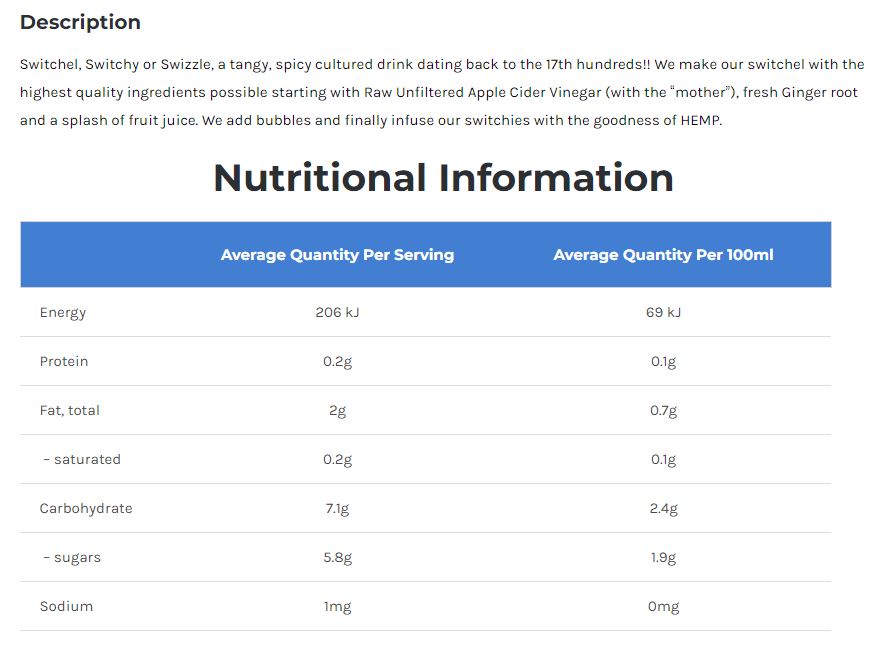Screen dimensions: 888x650
Task: Click the 2g total fat value
Action: coord(337,411)
